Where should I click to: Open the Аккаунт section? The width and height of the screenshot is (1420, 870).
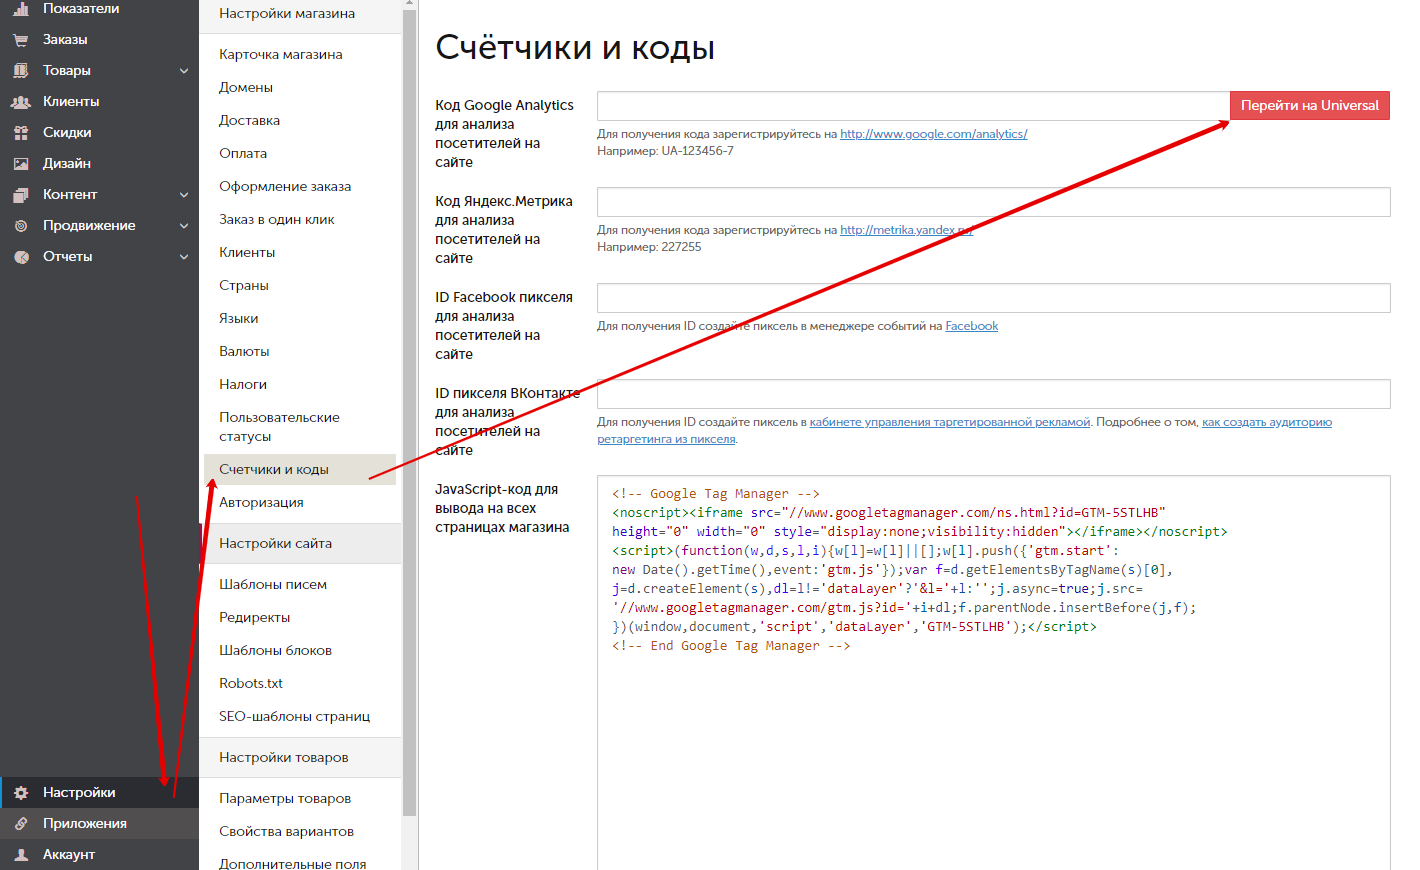pos(69,855)
